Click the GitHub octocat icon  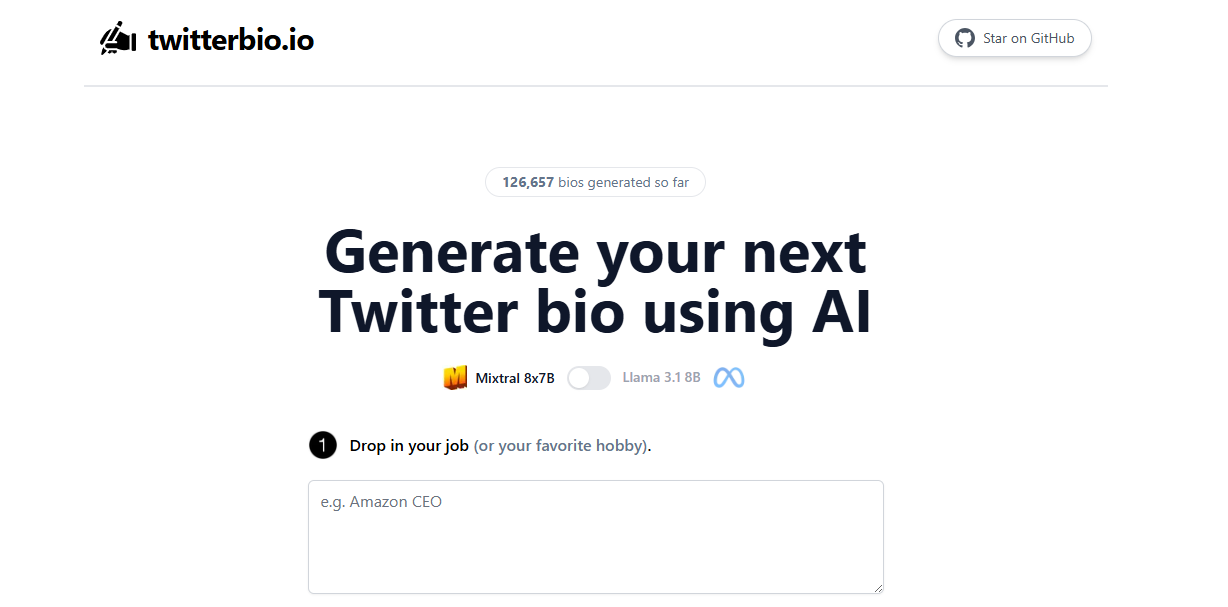[964, 38]
